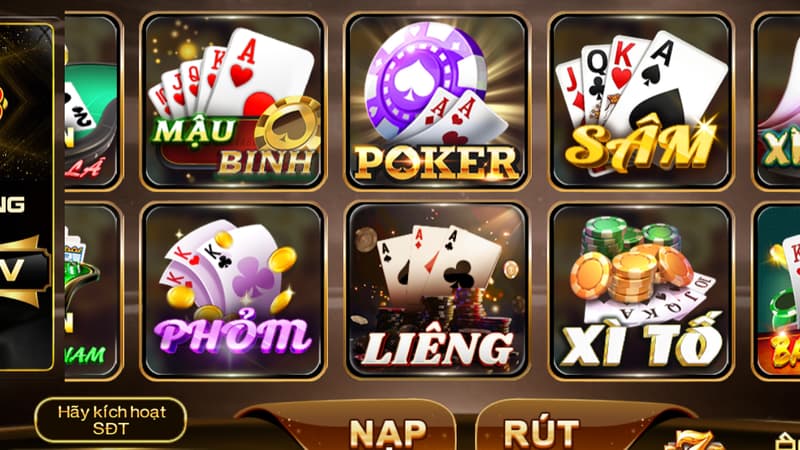Open the partially visible green table game tile

(93, 102)
